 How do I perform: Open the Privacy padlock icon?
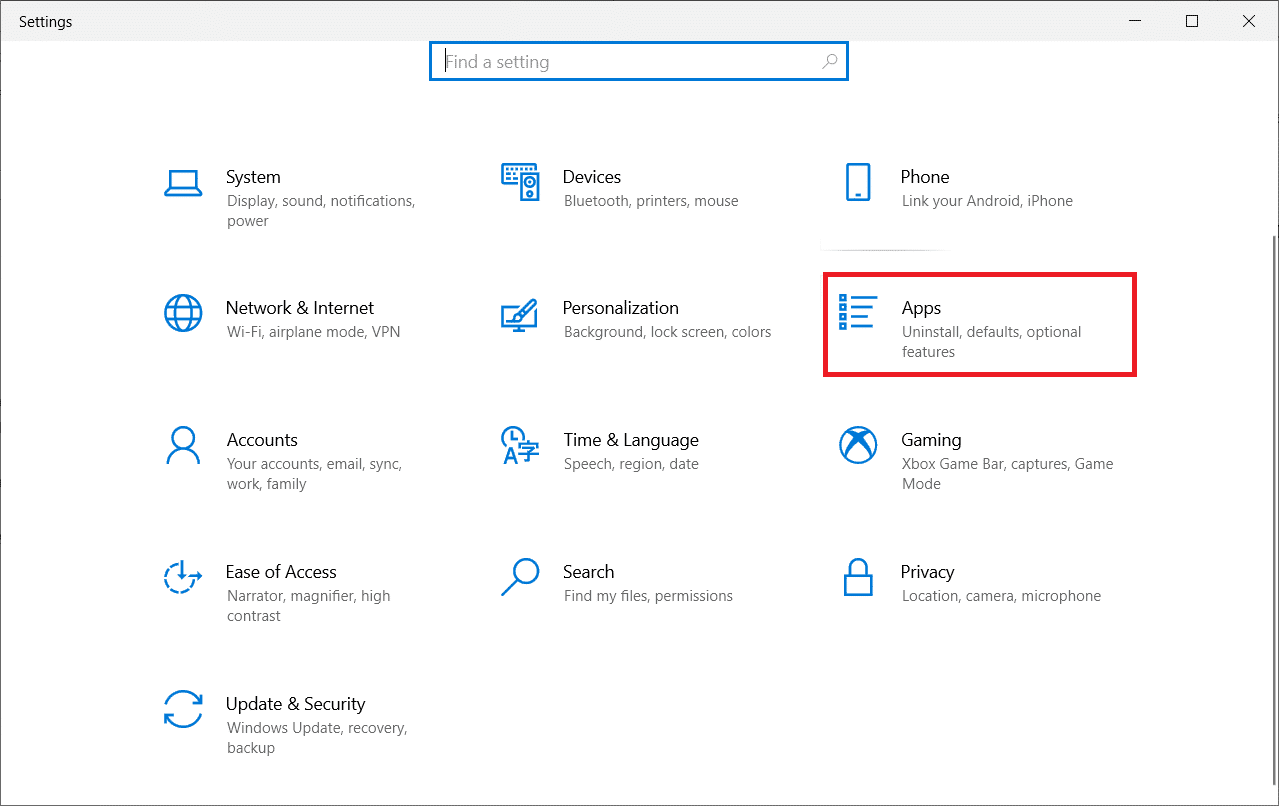point(858,577)
